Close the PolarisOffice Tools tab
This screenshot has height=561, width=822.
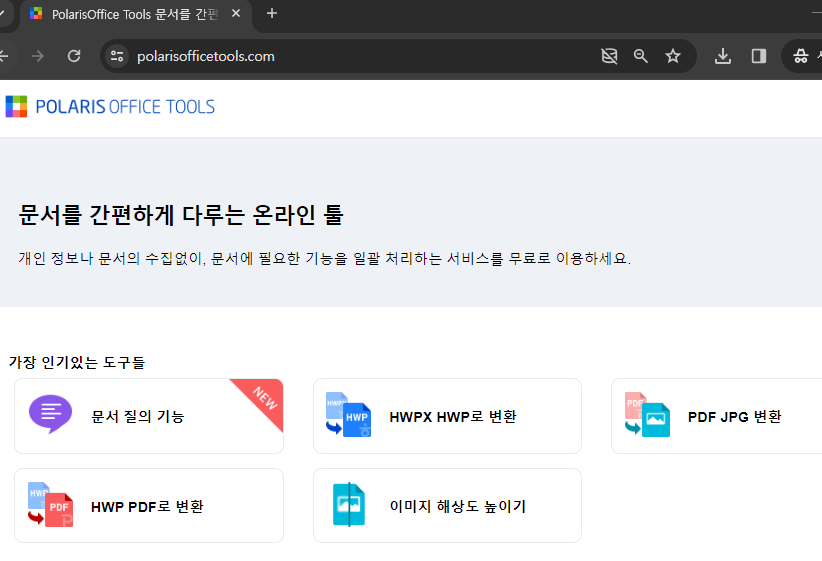point(236,14)
